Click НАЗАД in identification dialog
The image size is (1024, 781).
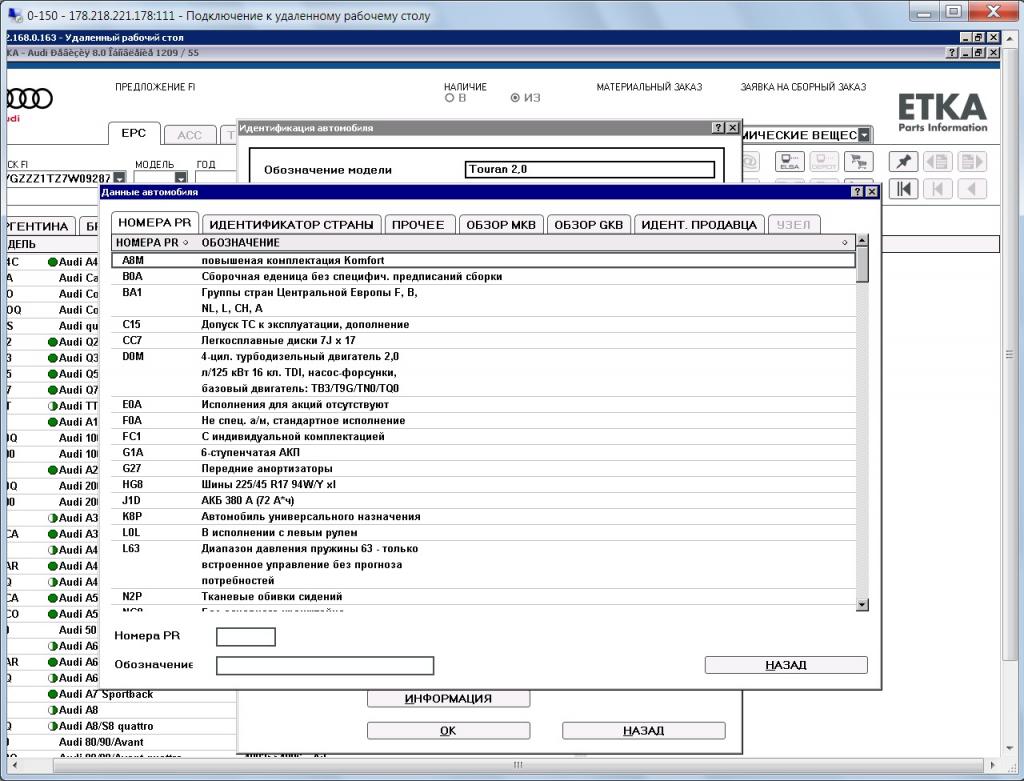click(x=644, y=731)
